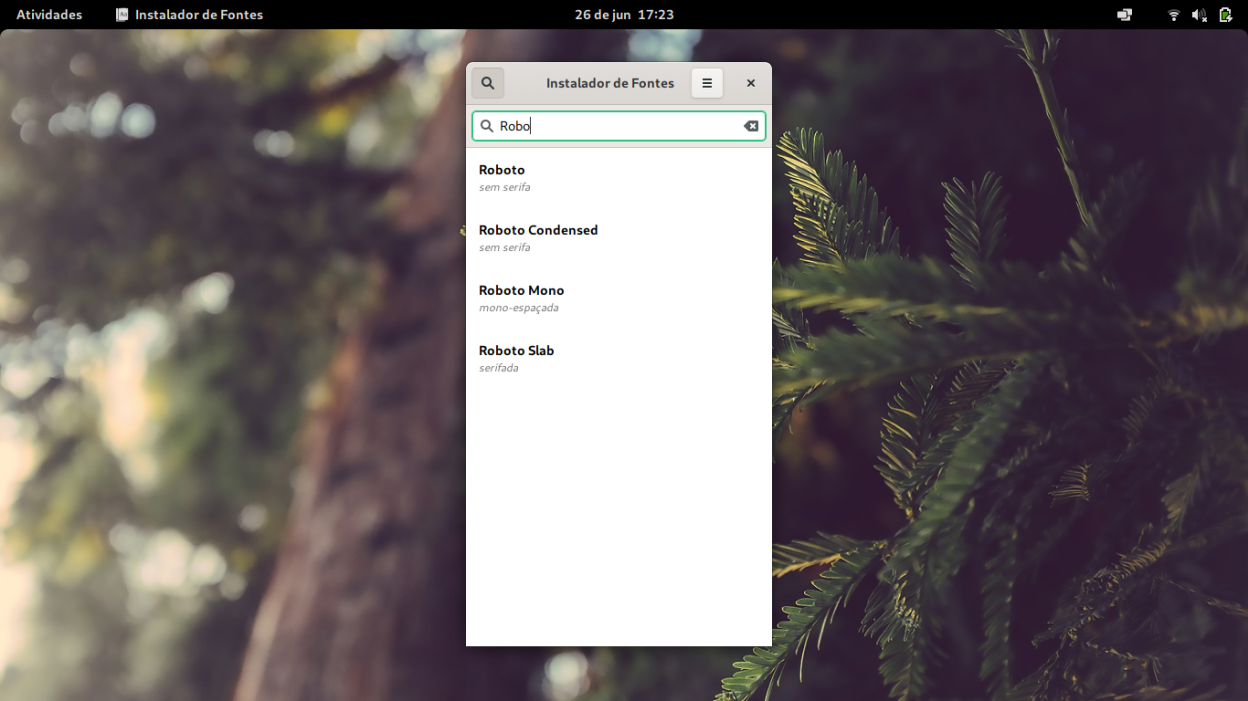Image resolution: width=1248 pixels, height=701 pixels.
Task: Choose the Roboto Mono font
Action: coord(618,298)
